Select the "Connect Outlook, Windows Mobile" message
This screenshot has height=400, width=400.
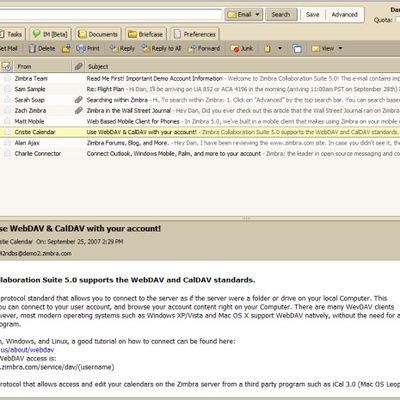[200, 153]
